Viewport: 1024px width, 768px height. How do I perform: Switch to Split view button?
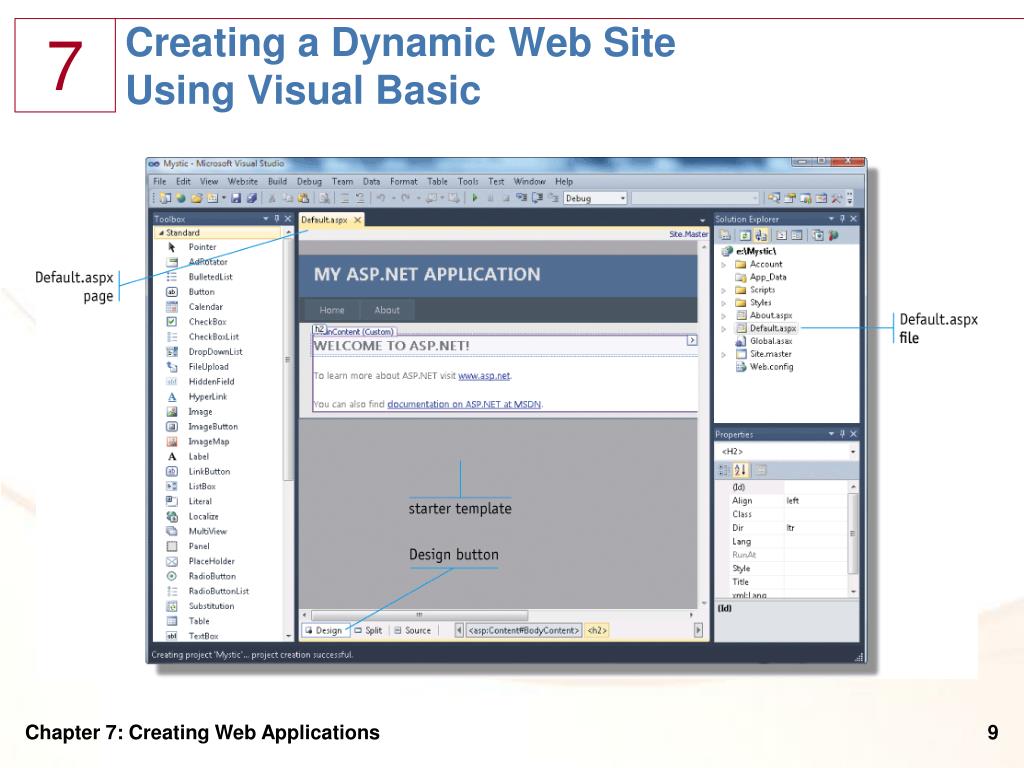(x=368, y=630)
